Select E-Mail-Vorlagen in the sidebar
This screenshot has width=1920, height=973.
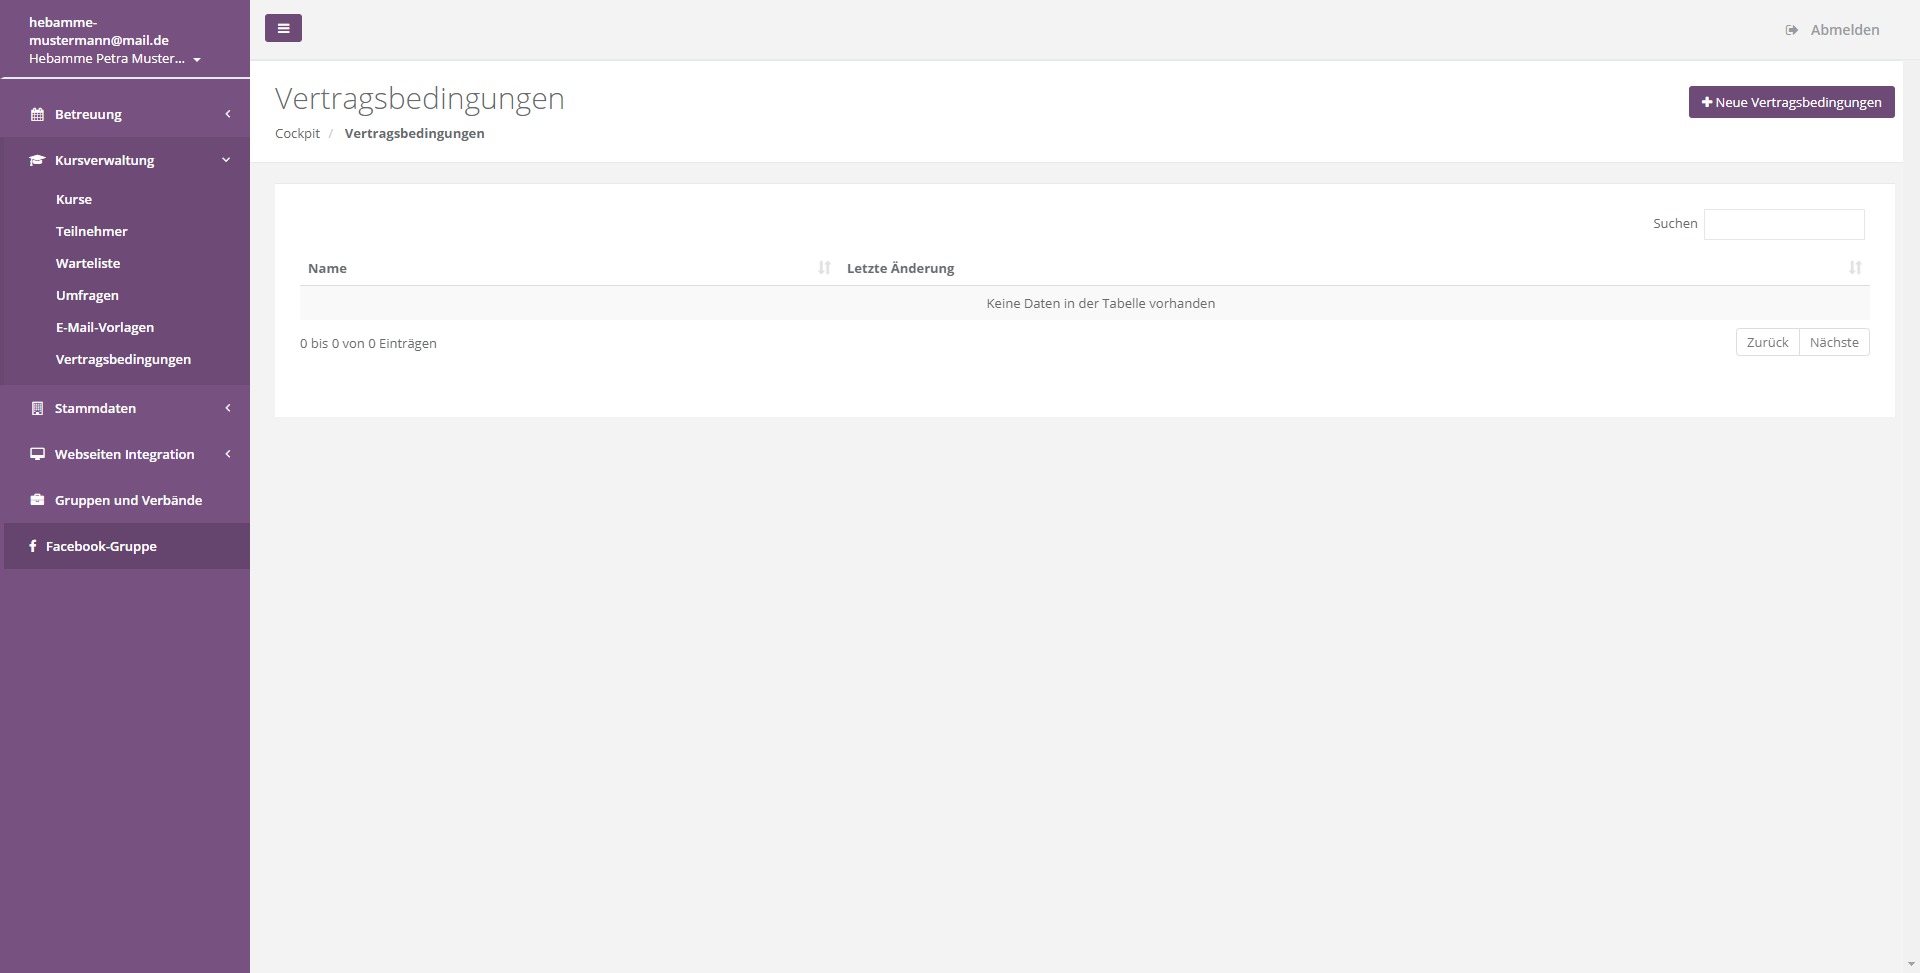coord(105,327)
